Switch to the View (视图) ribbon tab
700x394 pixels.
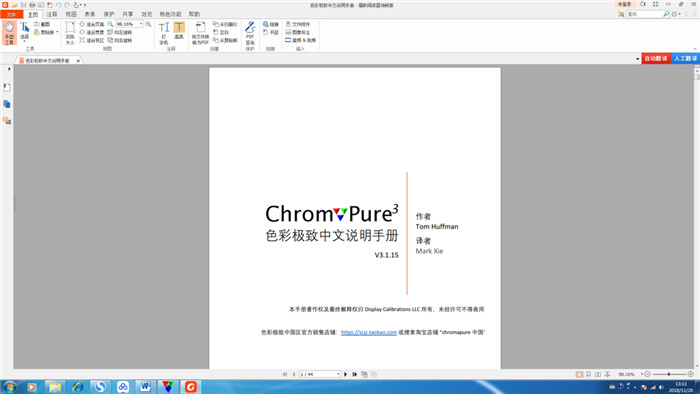click(x=71, y=14)
